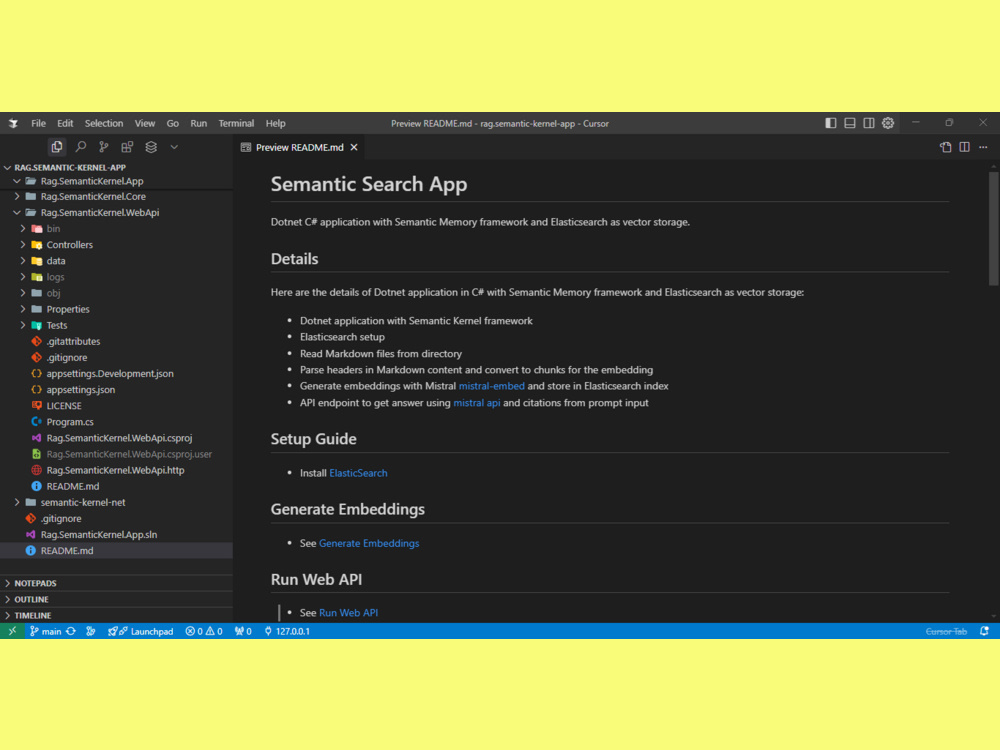Show errors and warnings count
The height and width of the screenshot is (750, 1000).
click(204, 631)
